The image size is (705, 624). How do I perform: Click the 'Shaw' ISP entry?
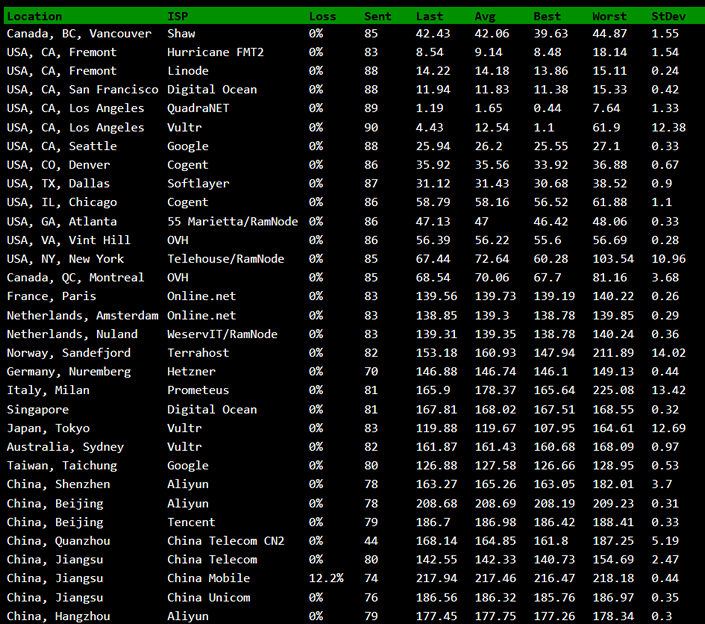(181, 34)
